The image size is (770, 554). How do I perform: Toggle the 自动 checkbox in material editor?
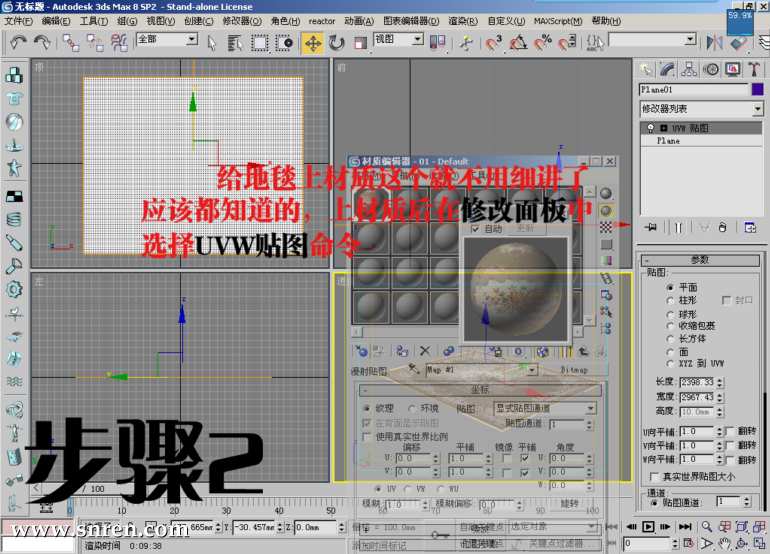(x=475, y=229)
